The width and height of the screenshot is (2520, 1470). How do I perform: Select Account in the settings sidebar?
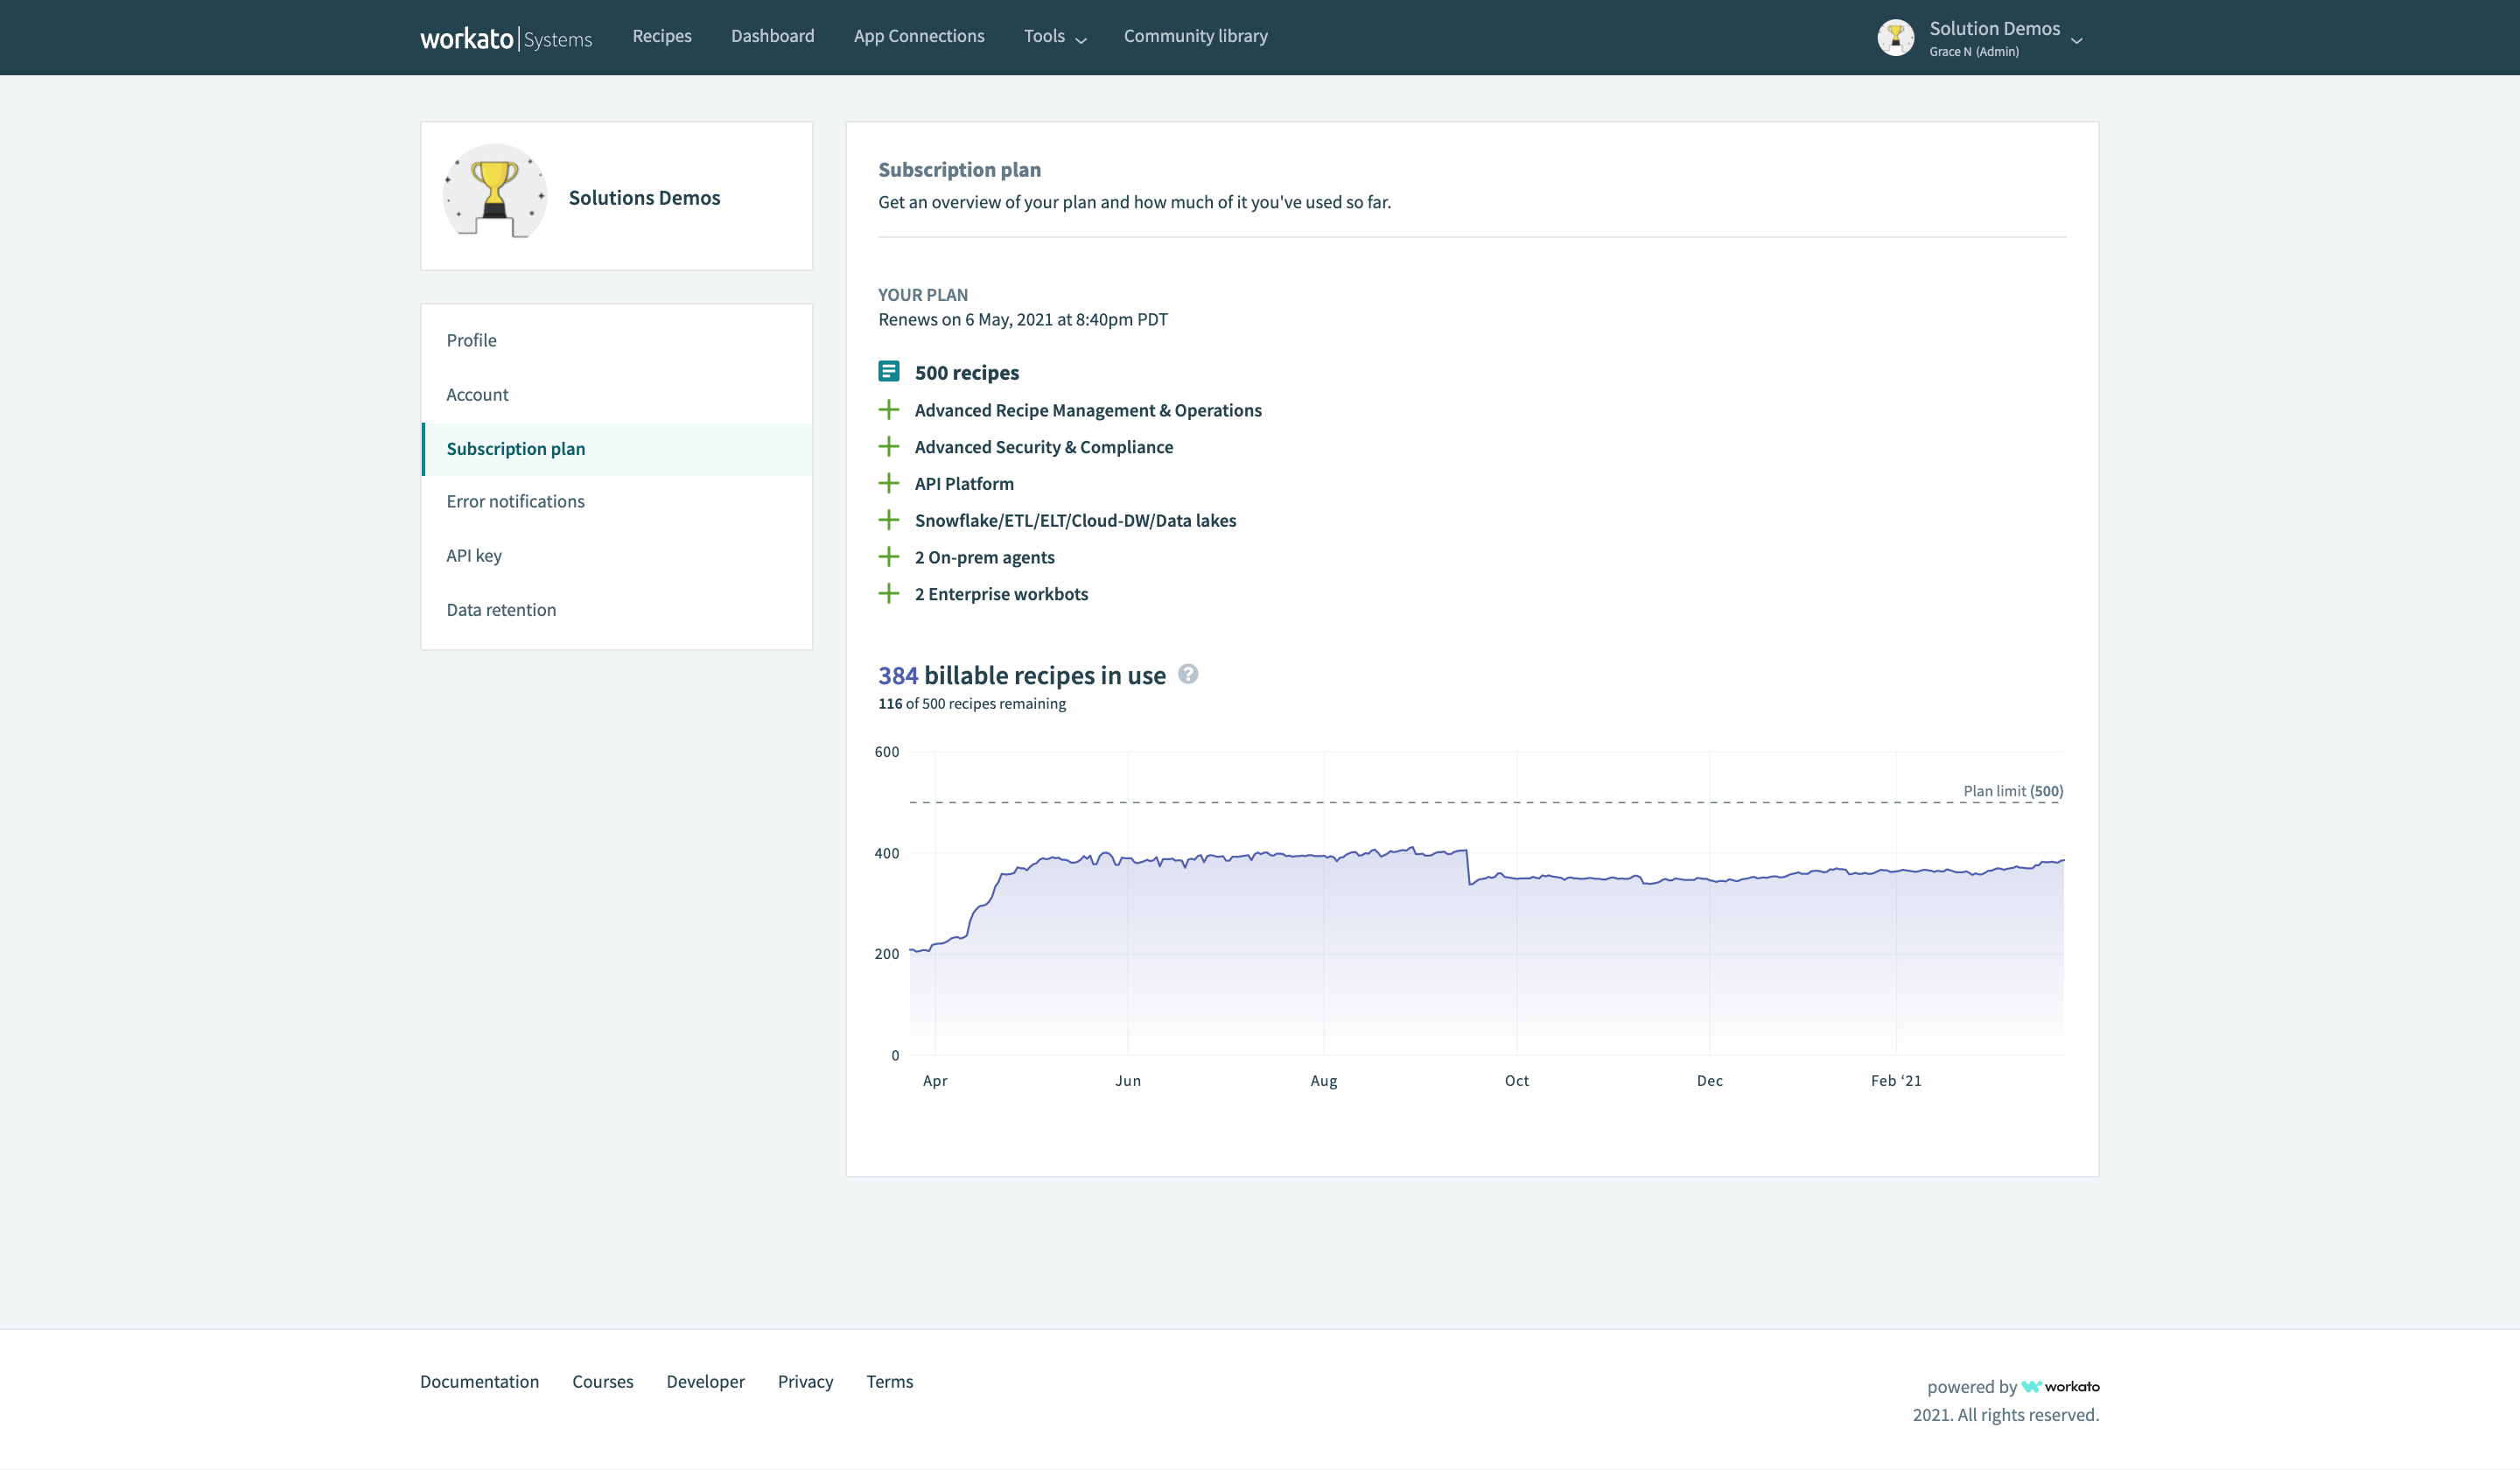[x=617, y=394]
